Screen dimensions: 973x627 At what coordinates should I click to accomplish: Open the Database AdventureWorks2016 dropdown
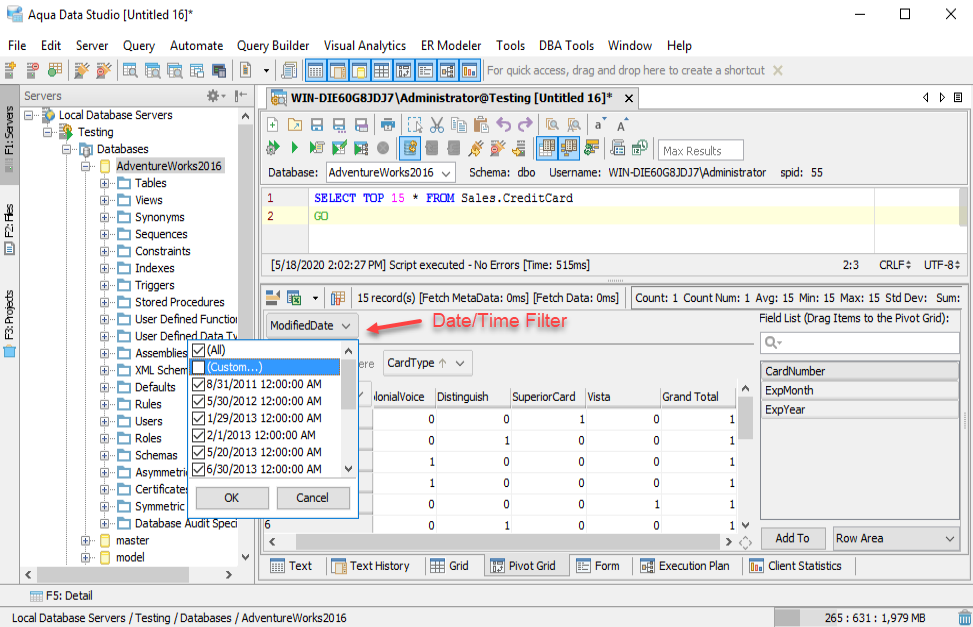391,173
